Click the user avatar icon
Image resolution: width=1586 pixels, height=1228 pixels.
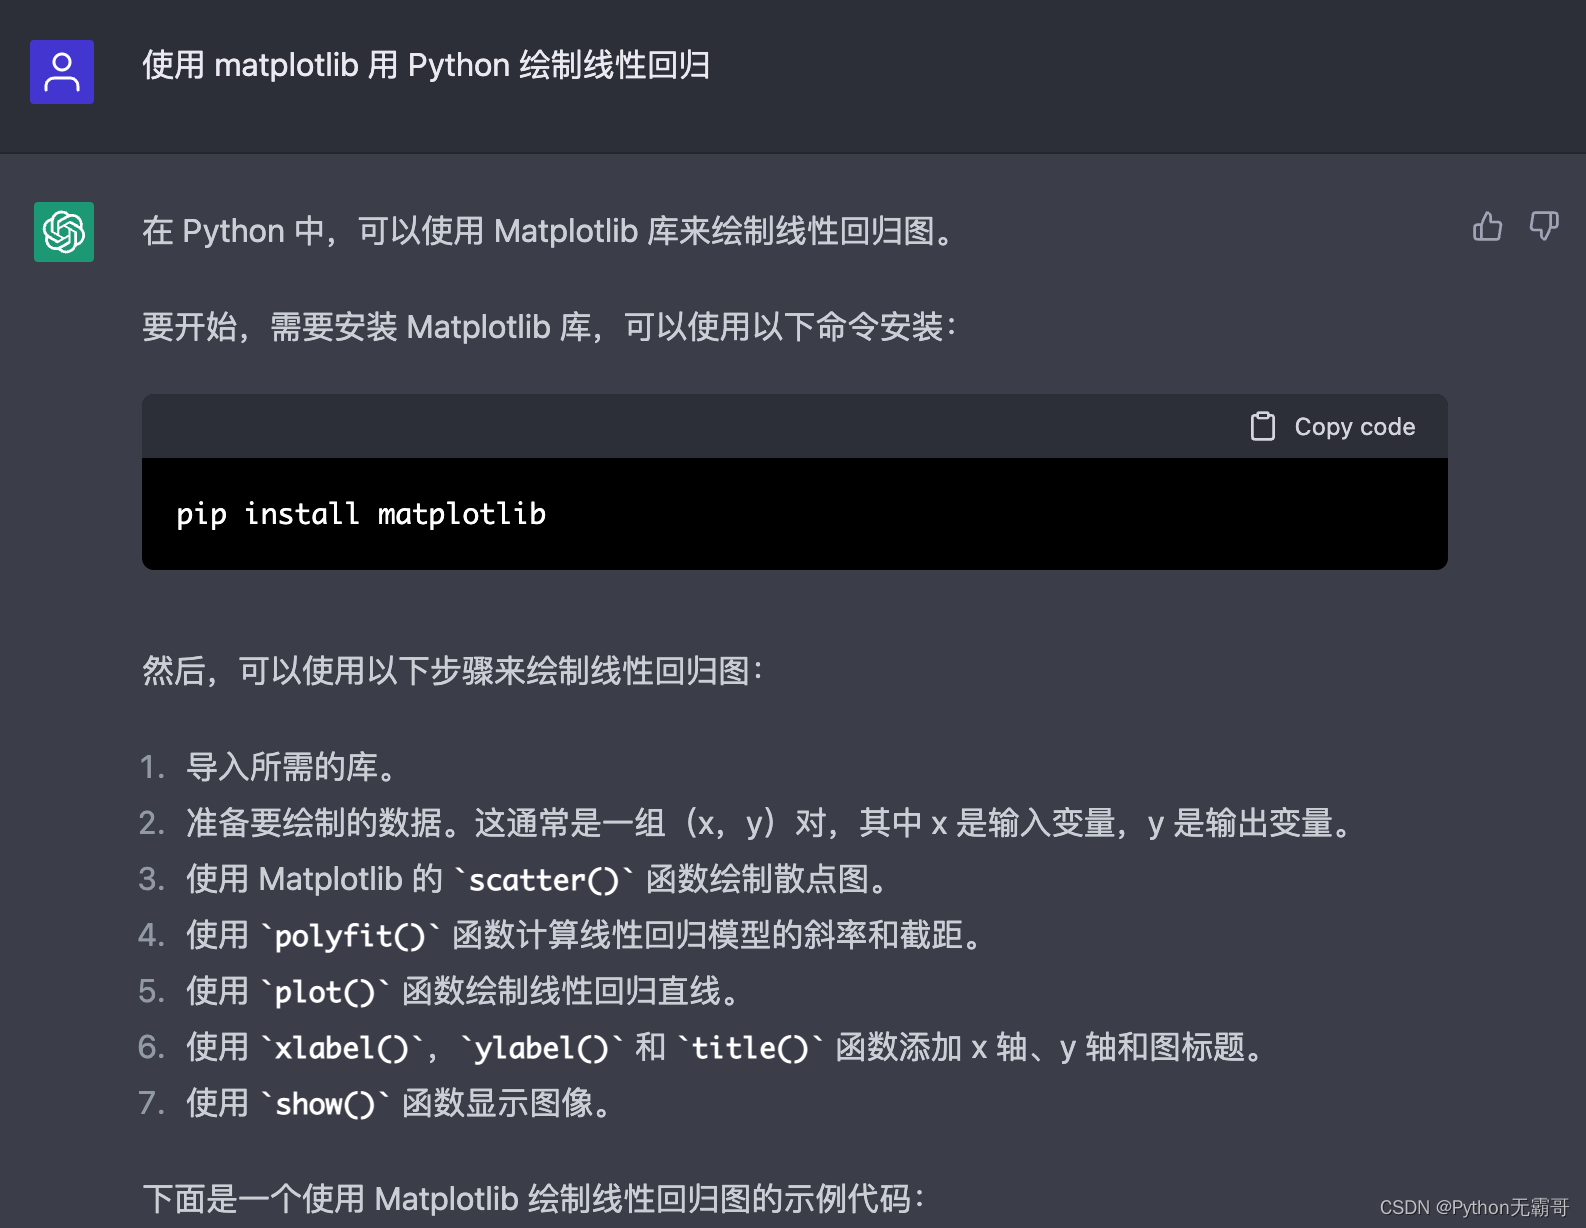click(62, 71)
